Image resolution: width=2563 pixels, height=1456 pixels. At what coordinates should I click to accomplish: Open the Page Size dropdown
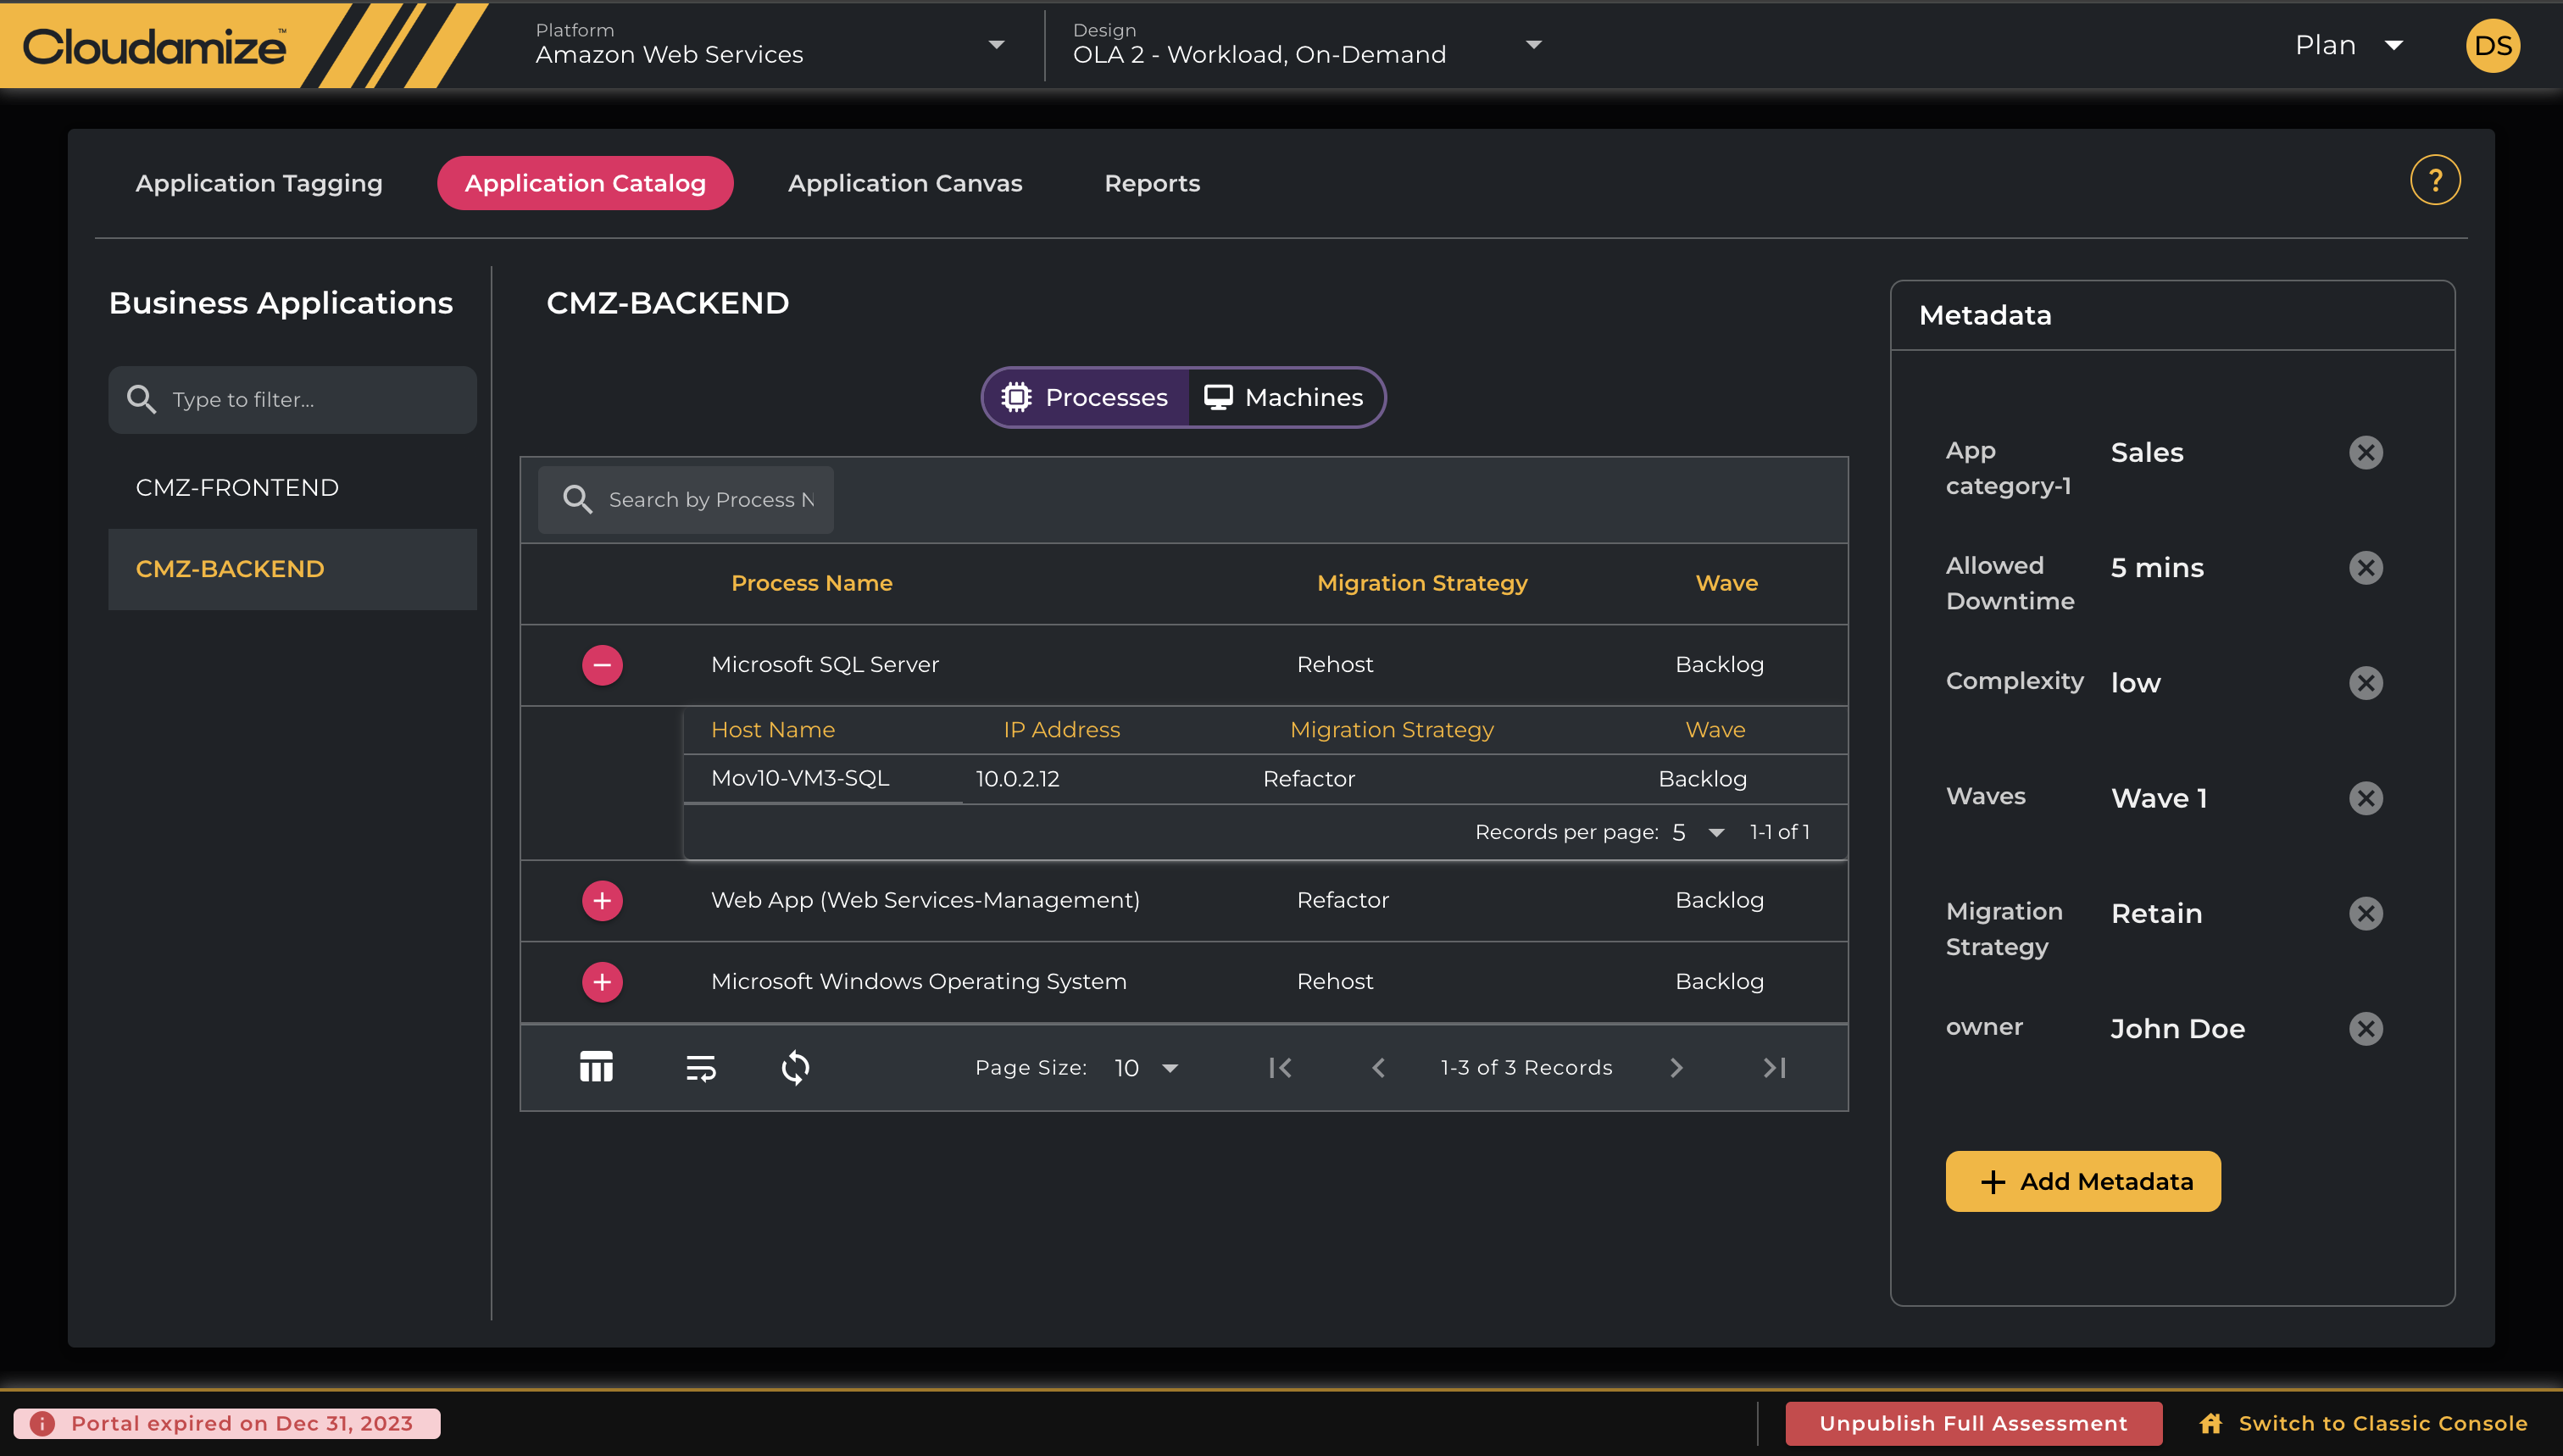click(x=1146, y=1068)
